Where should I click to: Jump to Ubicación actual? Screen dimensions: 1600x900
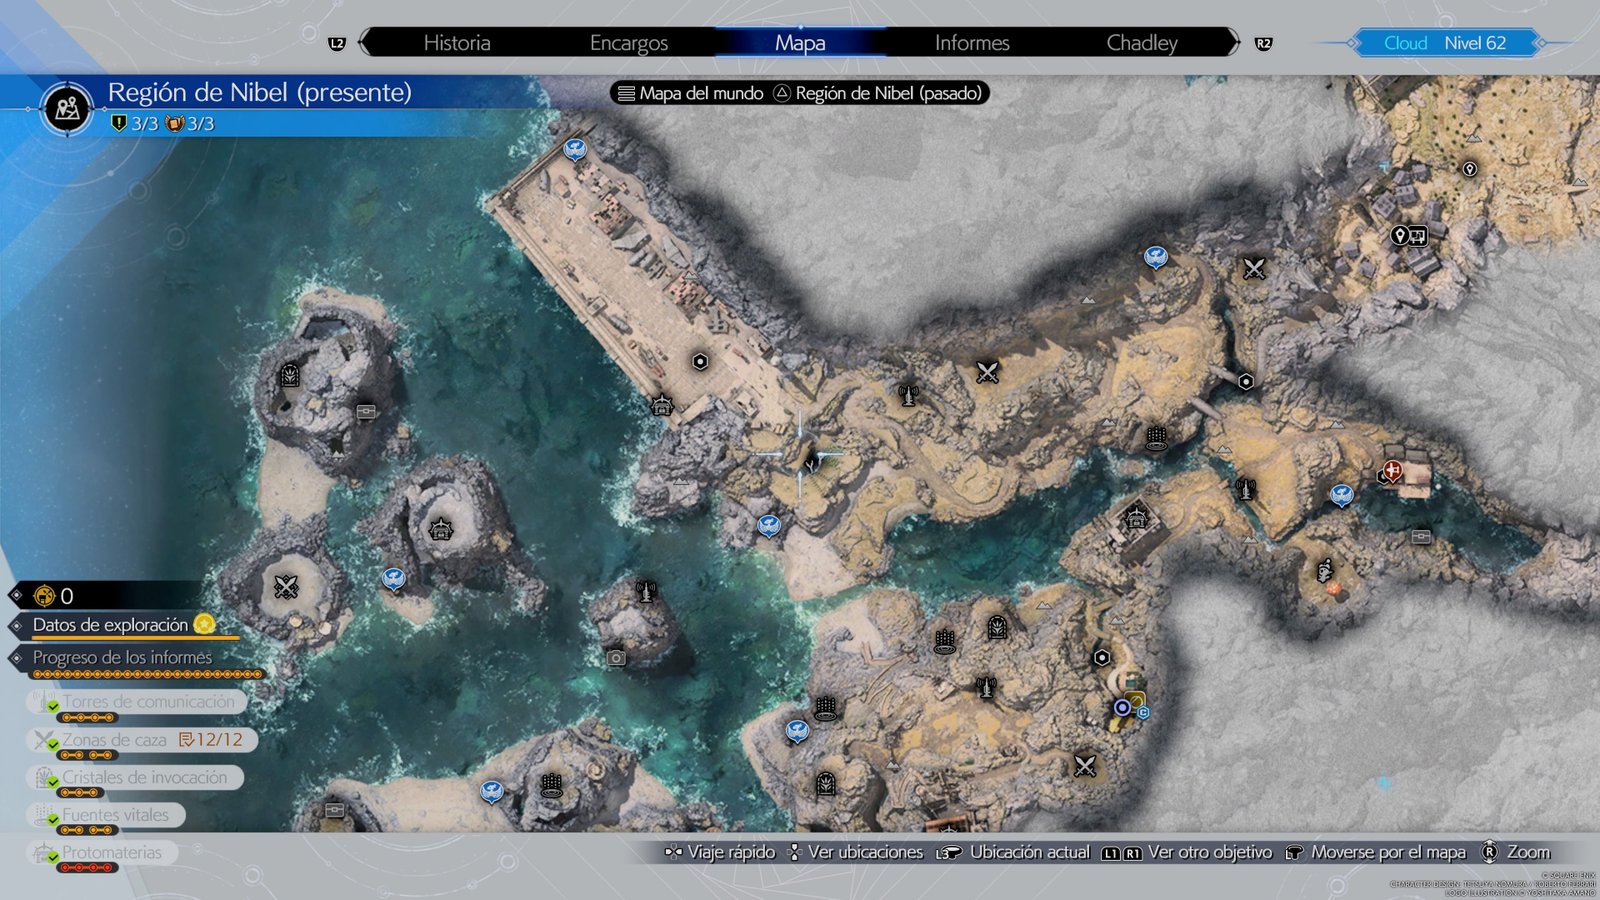(1013, 852)
